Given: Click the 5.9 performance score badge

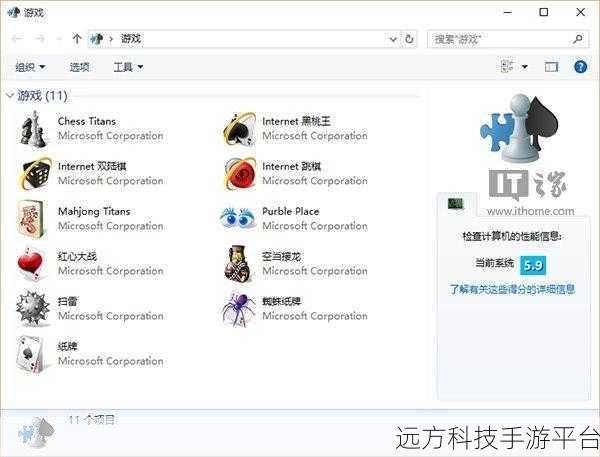Looking at the screenshot, I should [x=533, y=265].
